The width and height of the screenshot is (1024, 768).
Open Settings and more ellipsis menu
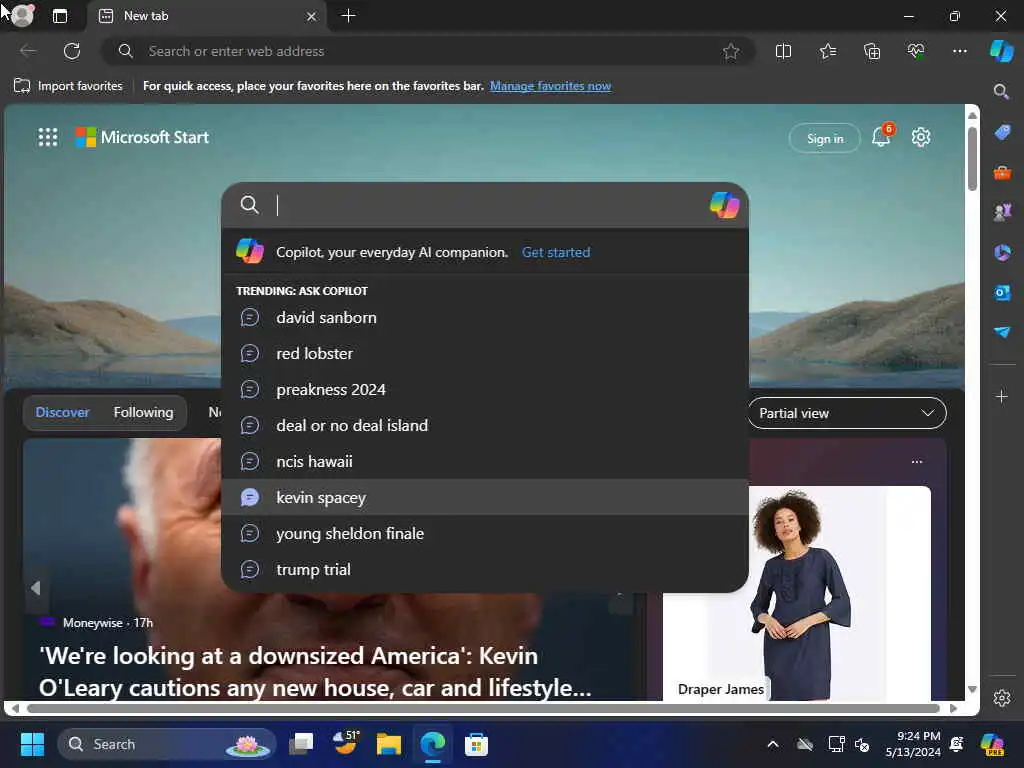coord(959,51)
